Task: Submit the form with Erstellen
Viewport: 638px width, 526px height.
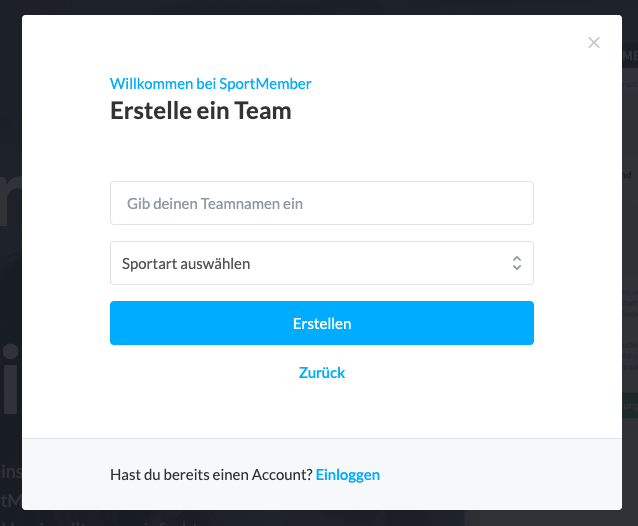Action: coord(321,323)
